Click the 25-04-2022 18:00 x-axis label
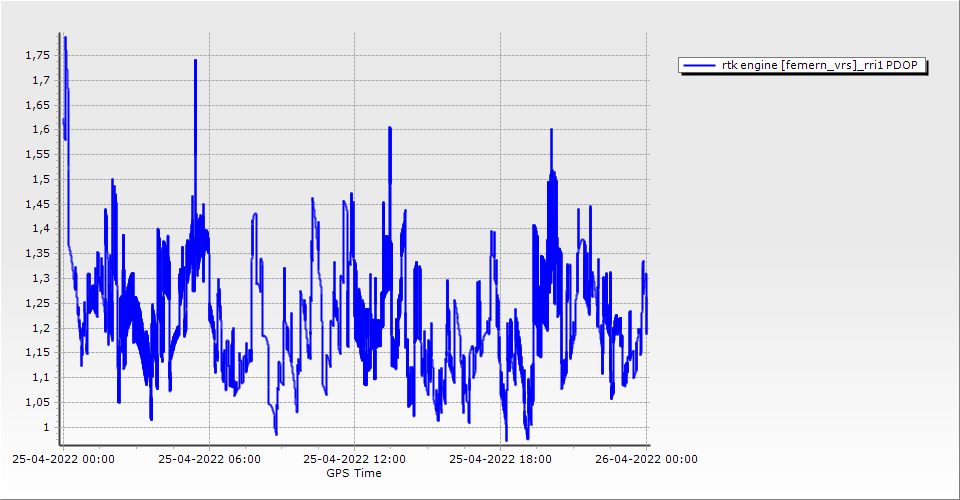This screenshot has width=960, height=500. [x=500, y=460]
